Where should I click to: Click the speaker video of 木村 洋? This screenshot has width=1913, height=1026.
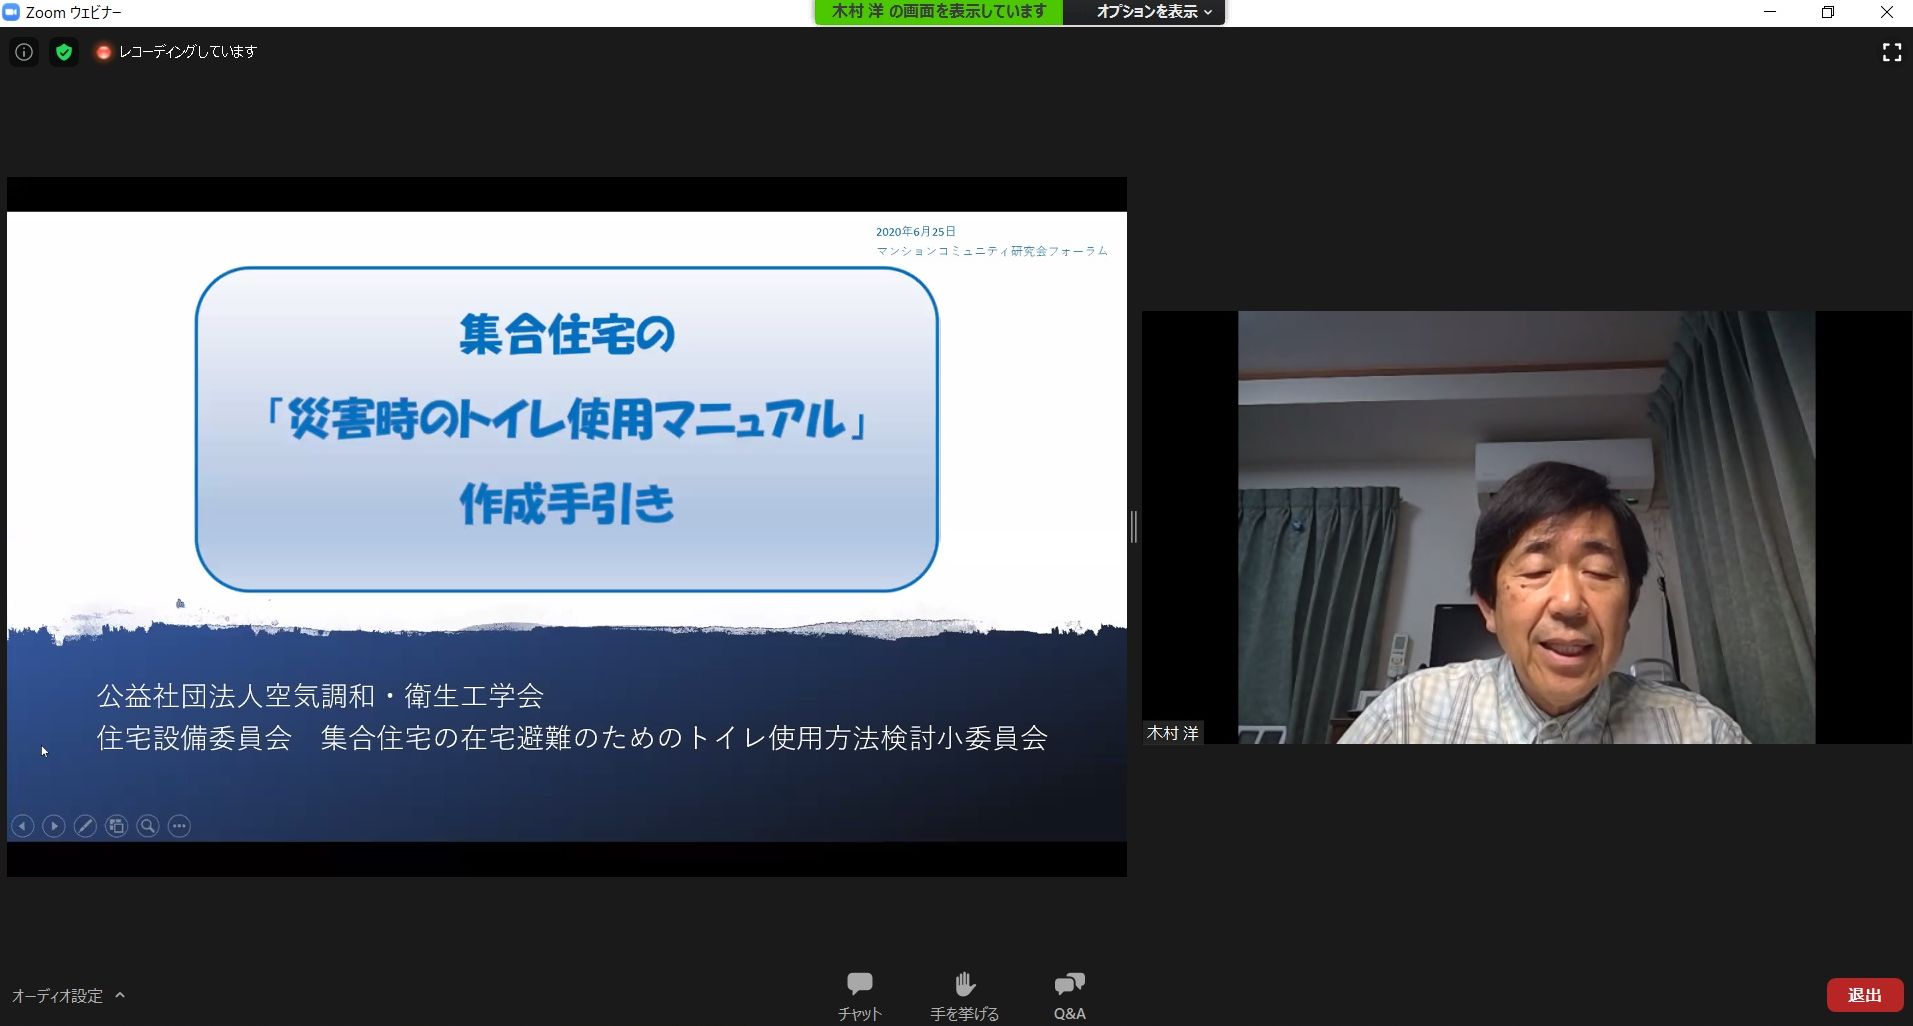[x=1526, y=527]
